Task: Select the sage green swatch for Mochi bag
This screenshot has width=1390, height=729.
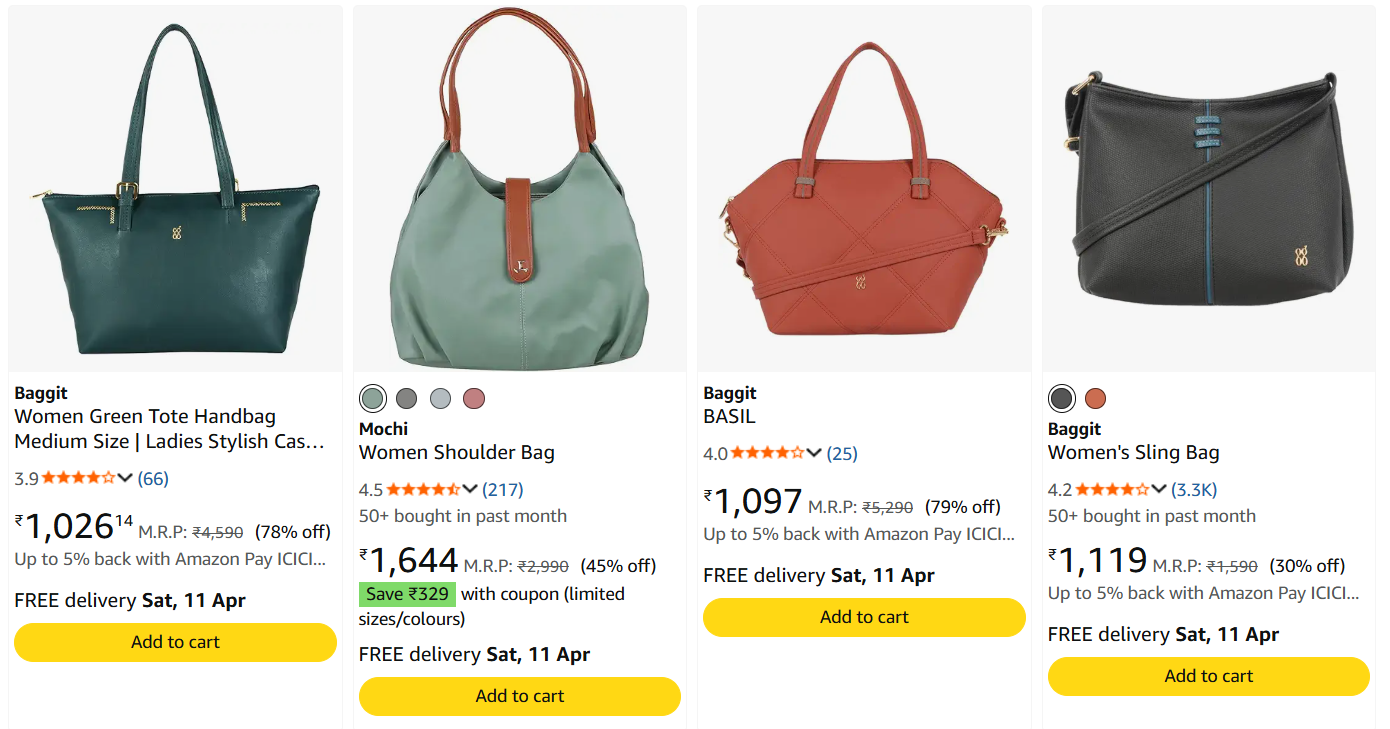Action: [x=372, y=398]
